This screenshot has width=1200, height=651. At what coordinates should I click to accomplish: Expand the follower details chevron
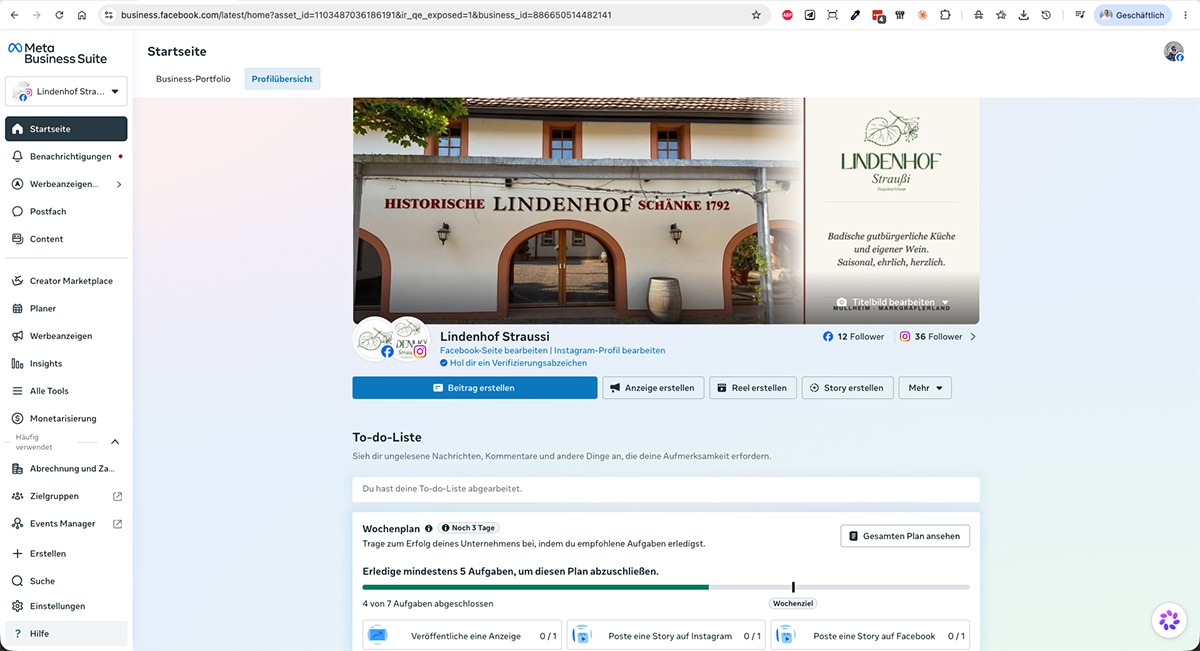point(973,337)
